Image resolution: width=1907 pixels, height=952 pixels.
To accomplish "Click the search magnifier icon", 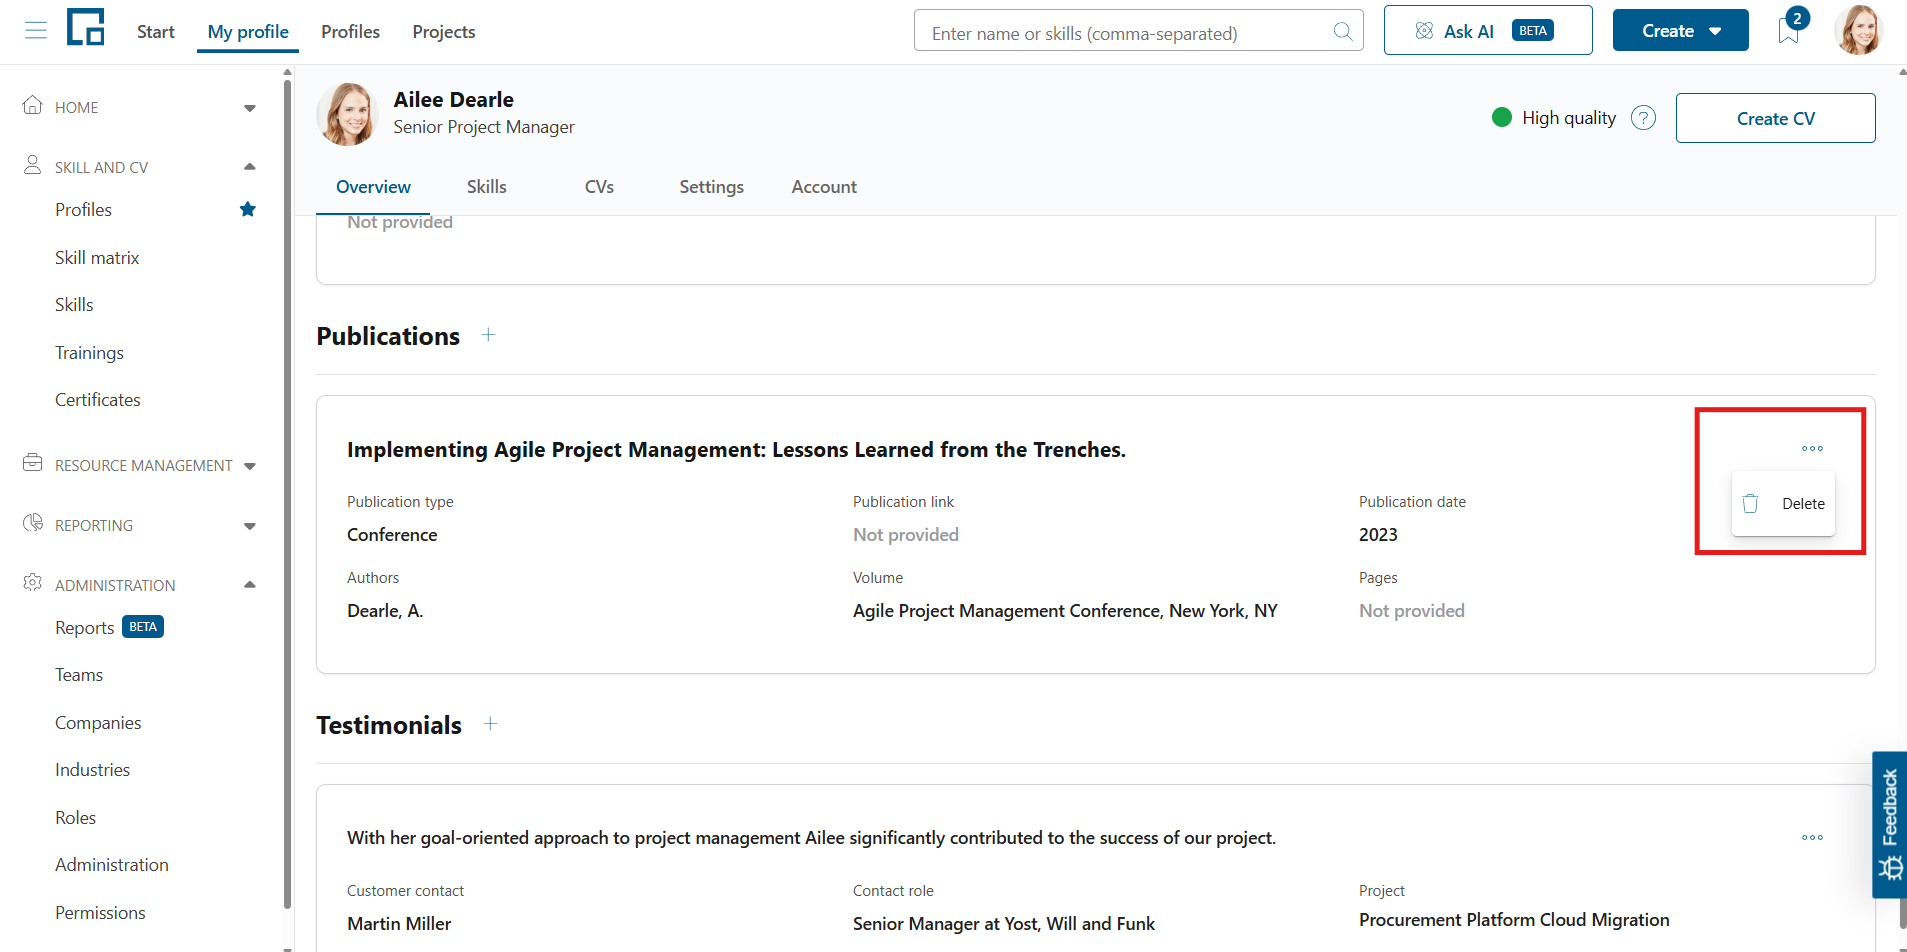I will 1342,32.
